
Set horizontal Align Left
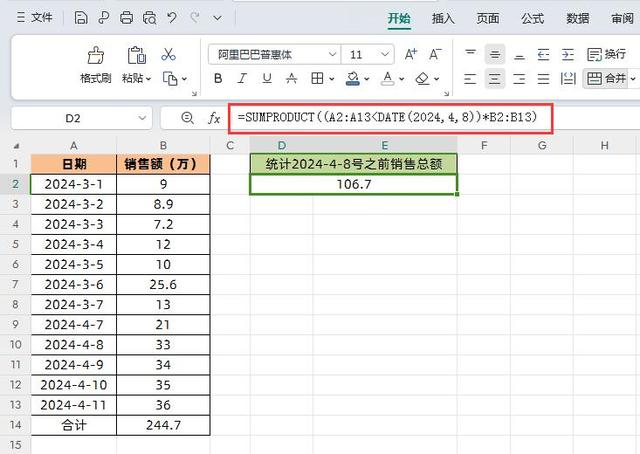470,78
